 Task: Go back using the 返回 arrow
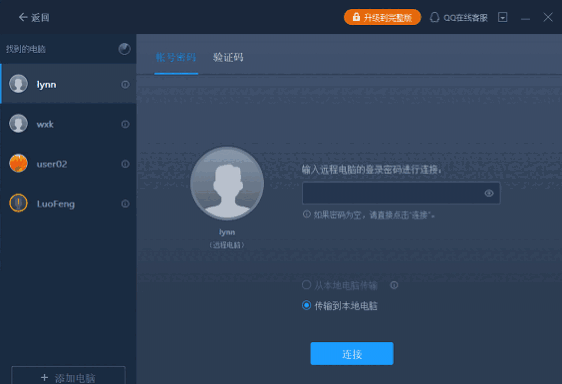coord(34,17)
